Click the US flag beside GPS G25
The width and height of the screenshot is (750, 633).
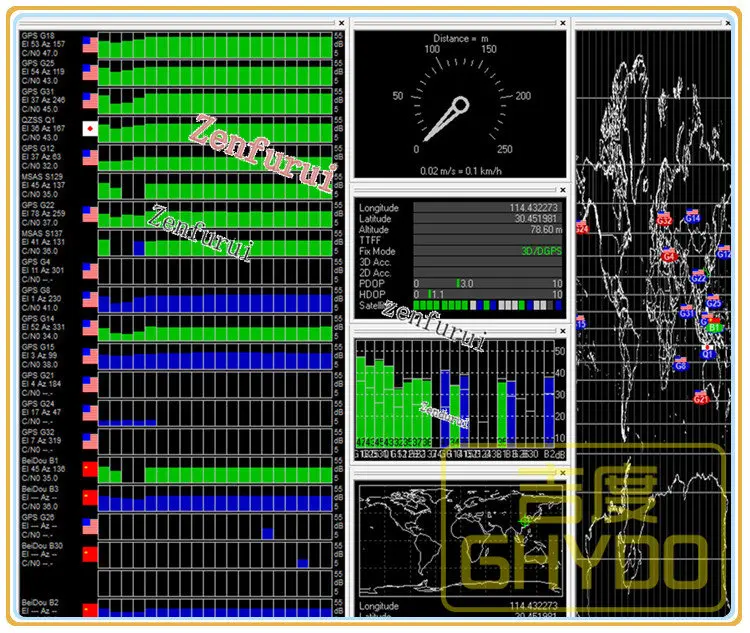tap(90, 72)
